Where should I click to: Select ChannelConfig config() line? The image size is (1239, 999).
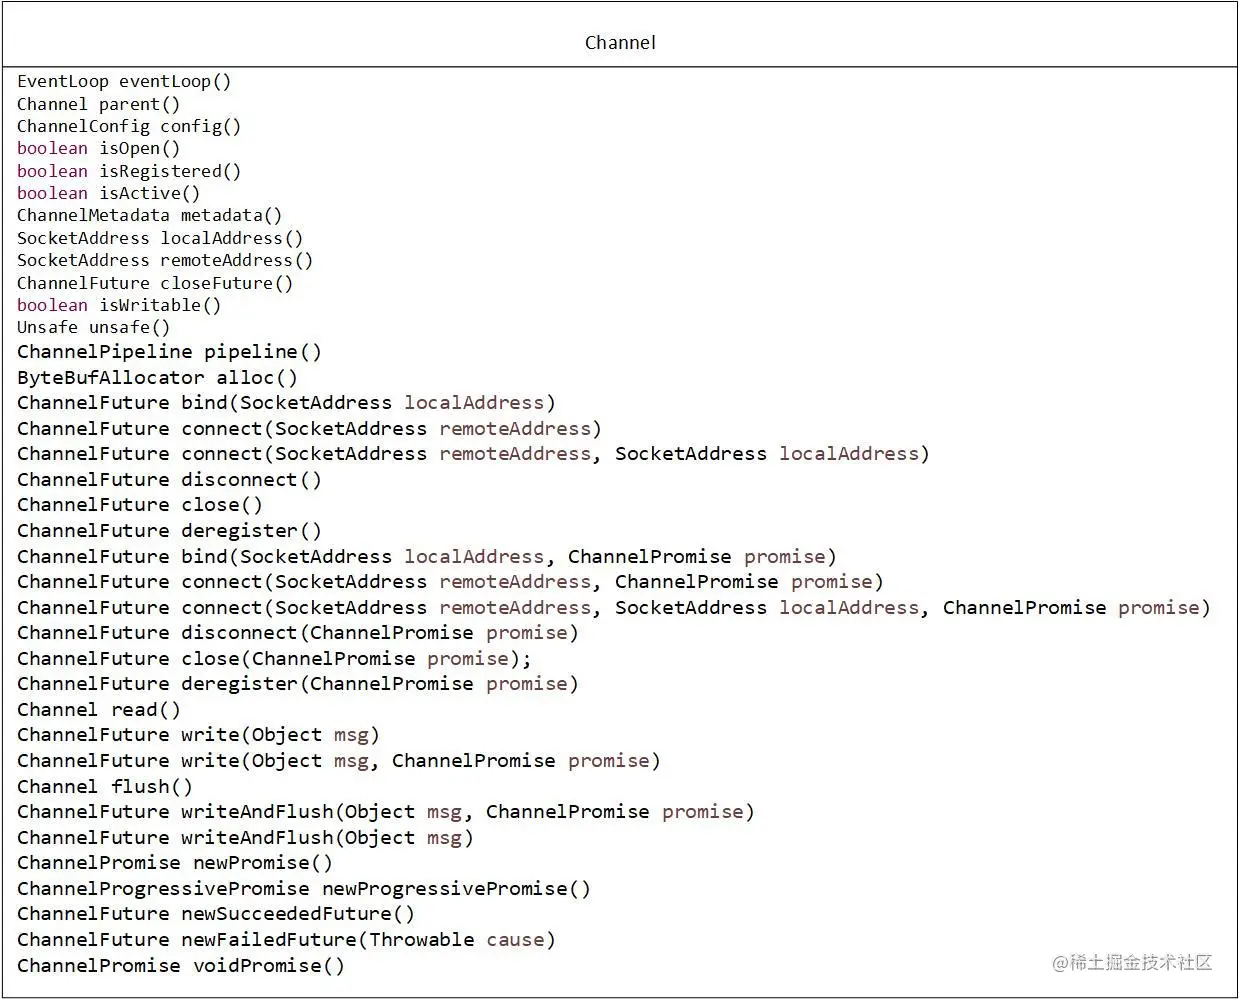point(129,126)
